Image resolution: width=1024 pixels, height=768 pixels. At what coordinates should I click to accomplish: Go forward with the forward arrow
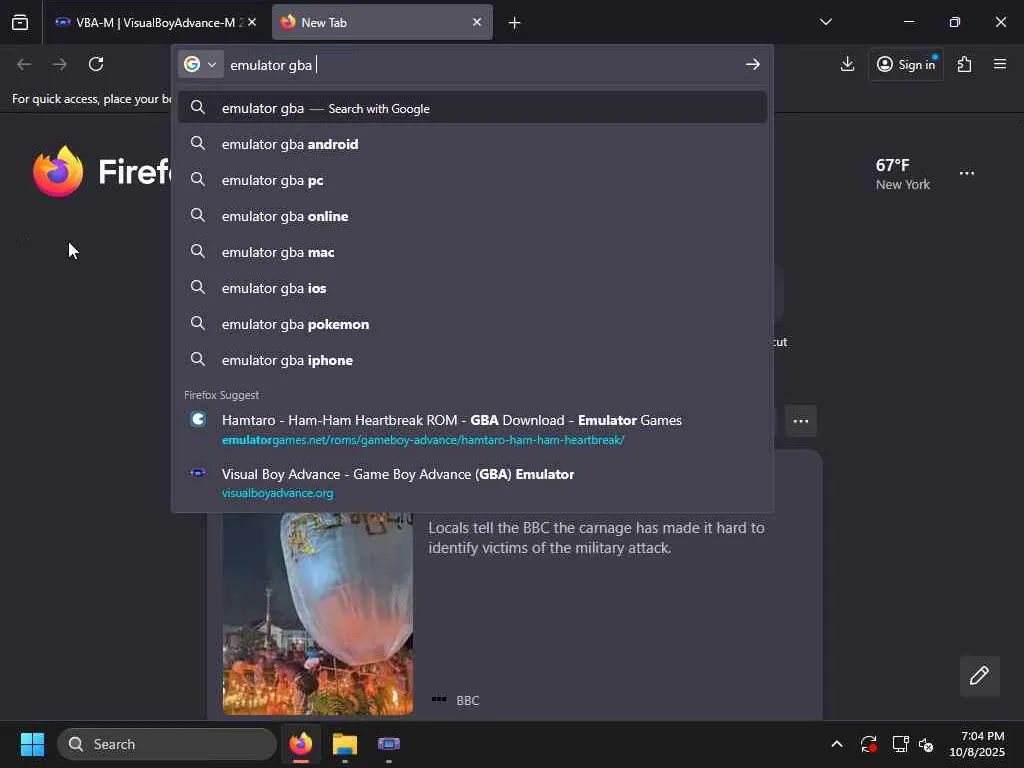click(x=59, y=64)
